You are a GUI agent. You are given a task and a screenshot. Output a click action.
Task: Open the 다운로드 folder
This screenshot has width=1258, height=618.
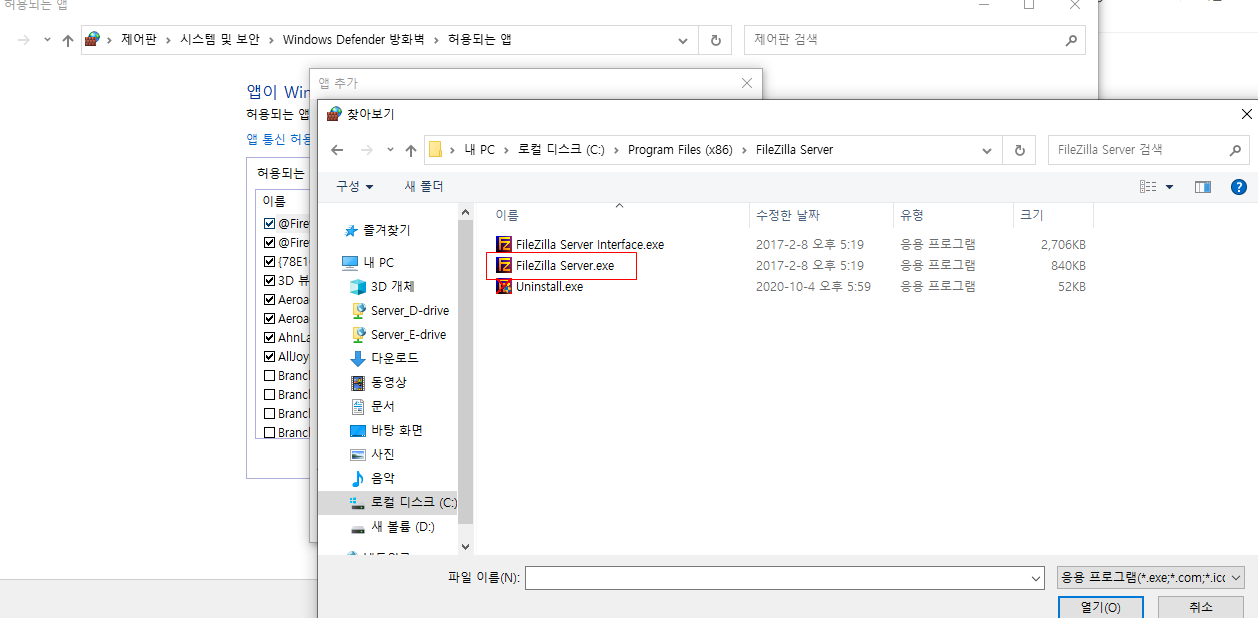coord(384,358)
